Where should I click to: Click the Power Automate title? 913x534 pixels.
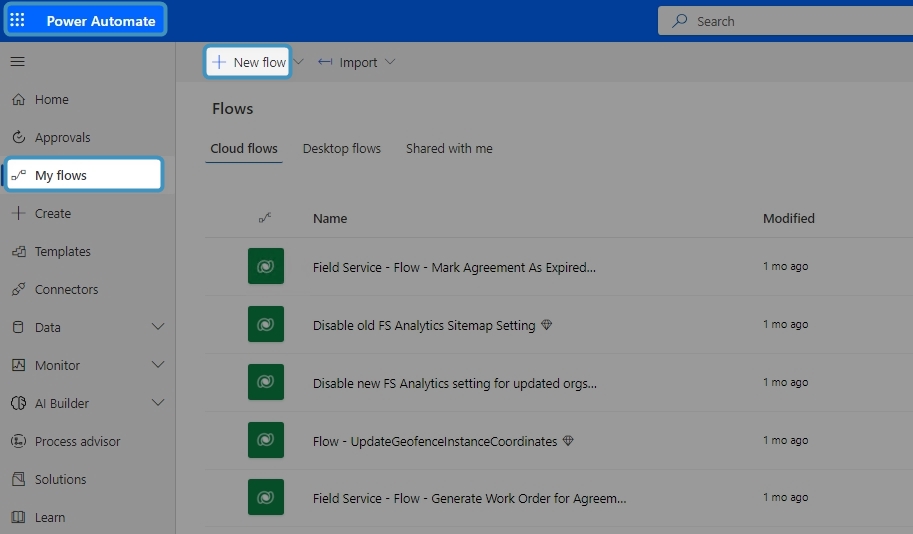101,21
